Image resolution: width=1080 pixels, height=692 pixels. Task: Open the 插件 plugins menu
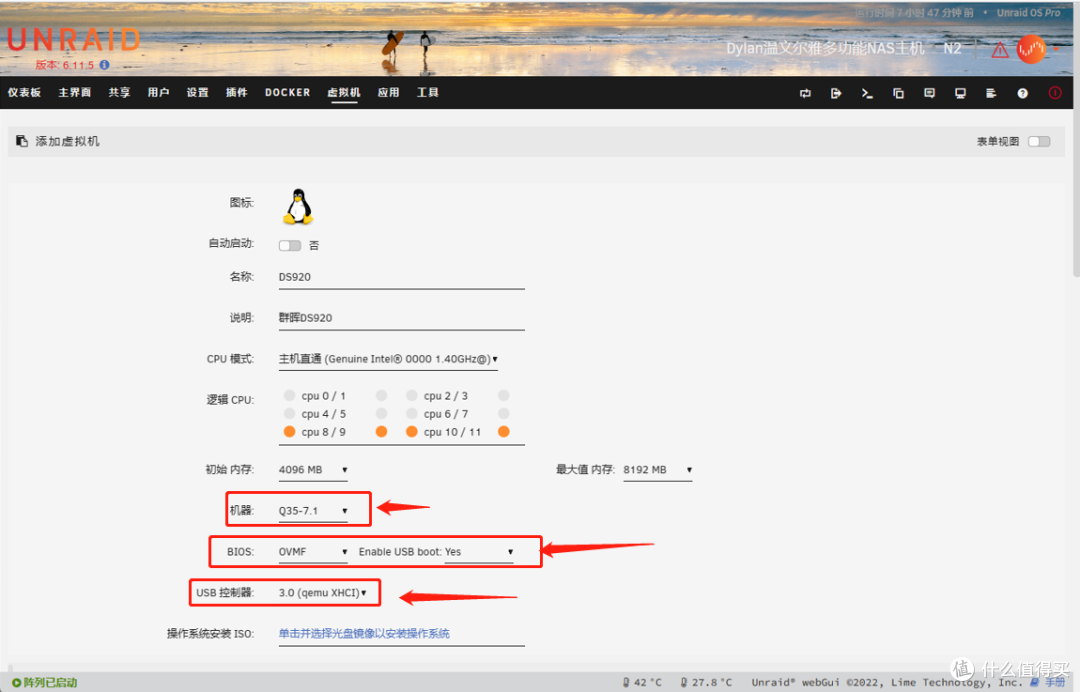tap(237, 92)
